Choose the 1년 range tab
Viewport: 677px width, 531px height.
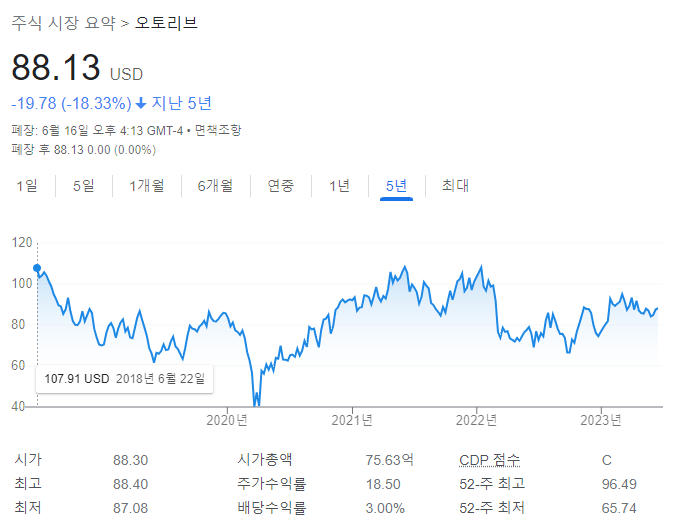tap(340, 186)
